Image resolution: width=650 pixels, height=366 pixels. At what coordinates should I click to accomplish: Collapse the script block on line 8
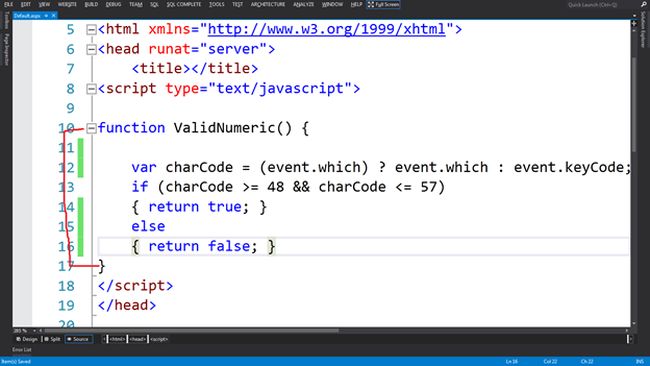coord(91,89)
